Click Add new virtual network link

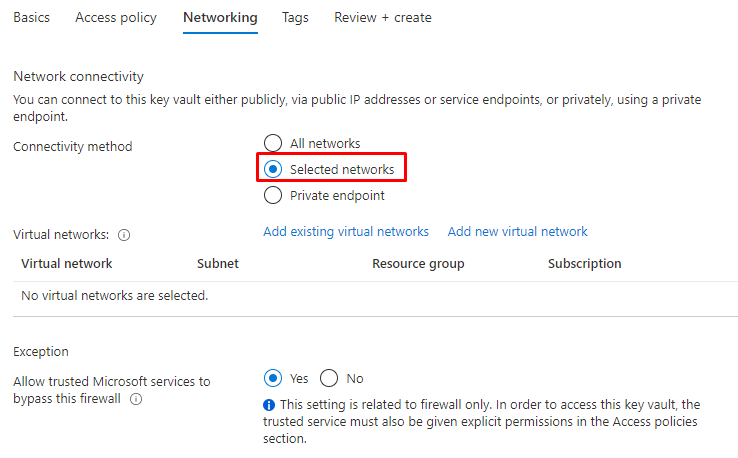click(518, 231)
